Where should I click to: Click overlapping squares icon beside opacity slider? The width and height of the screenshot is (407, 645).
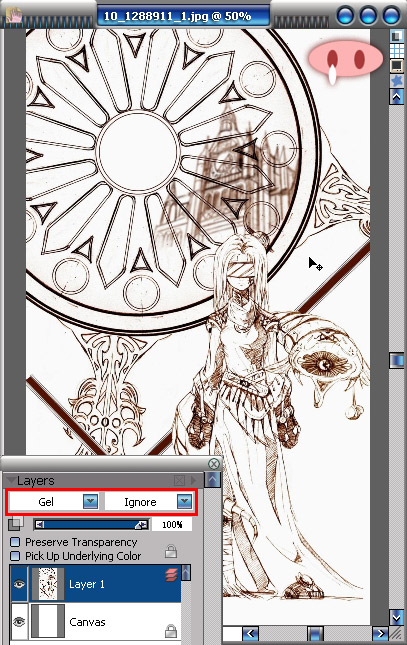point(16,524)
